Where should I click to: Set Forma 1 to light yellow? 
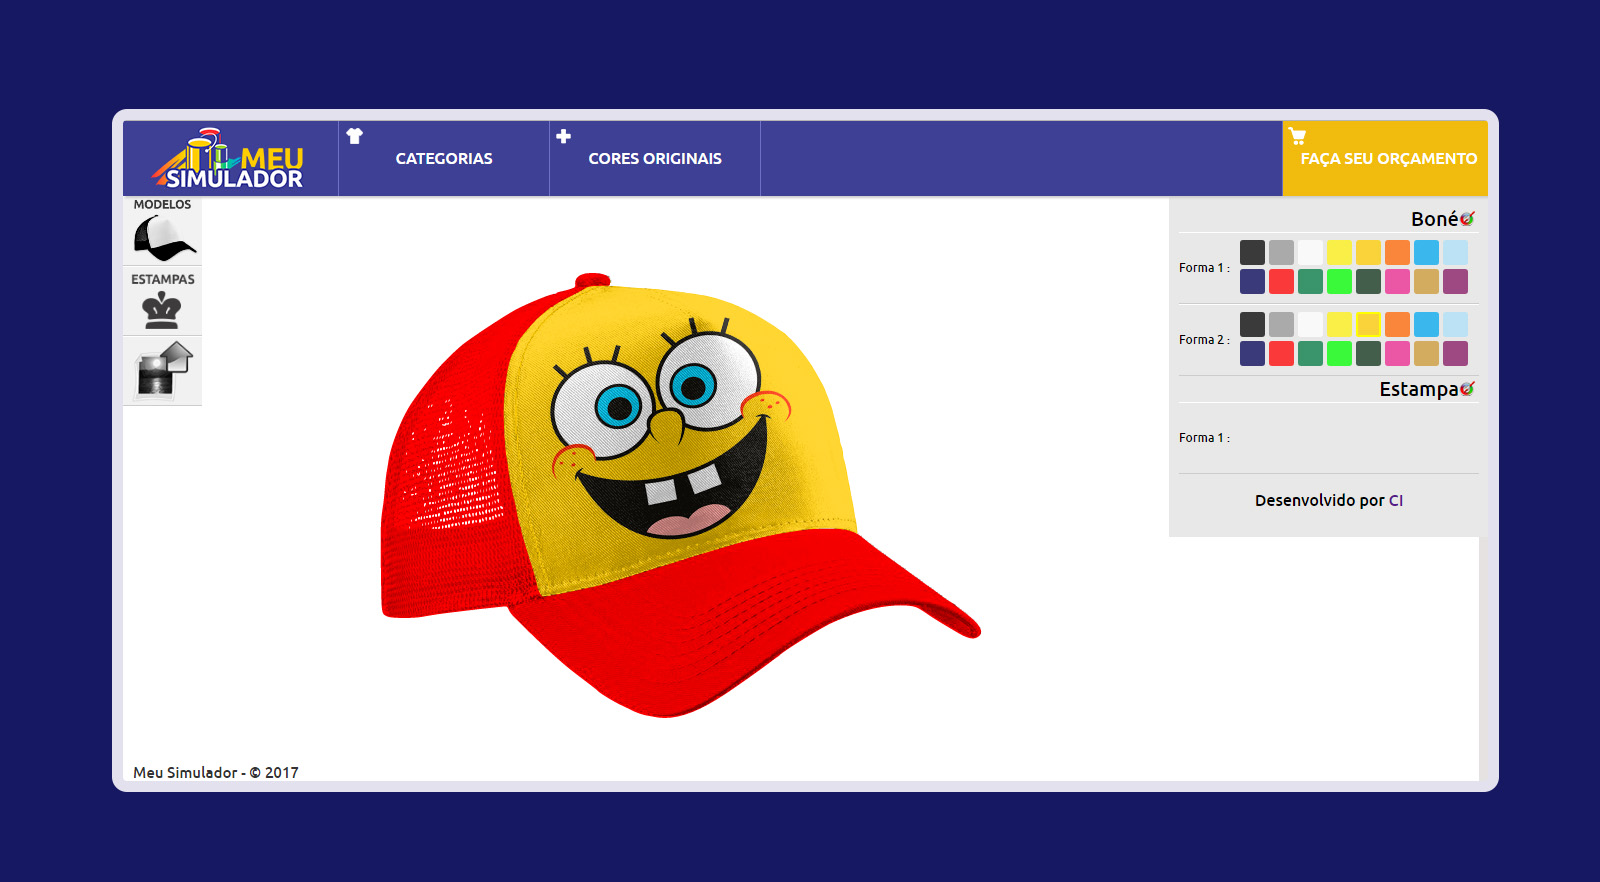(x=1339, y=252)
